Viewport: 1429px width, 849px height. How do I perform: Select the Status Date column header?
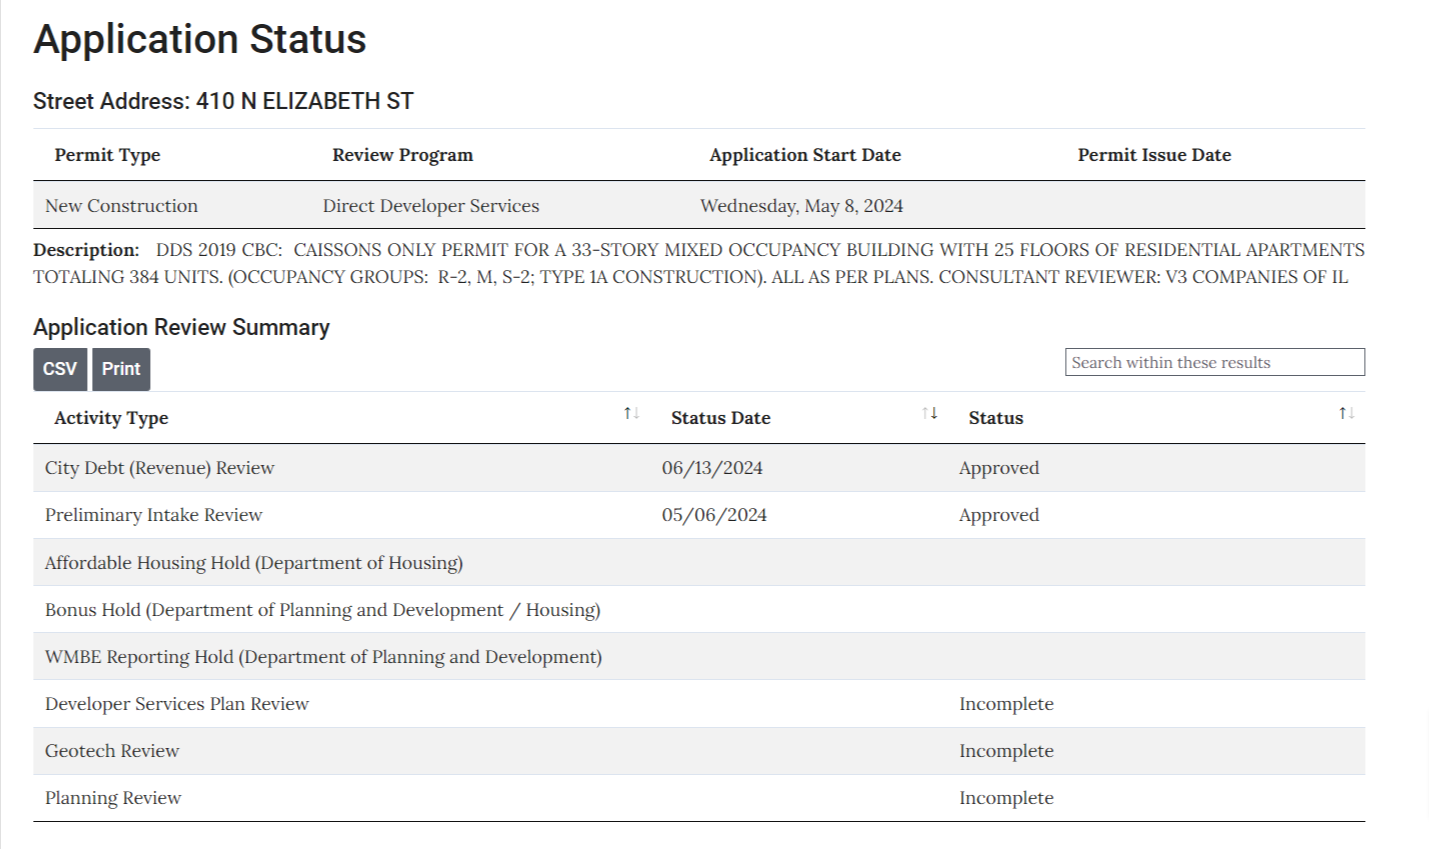[721, 418]
